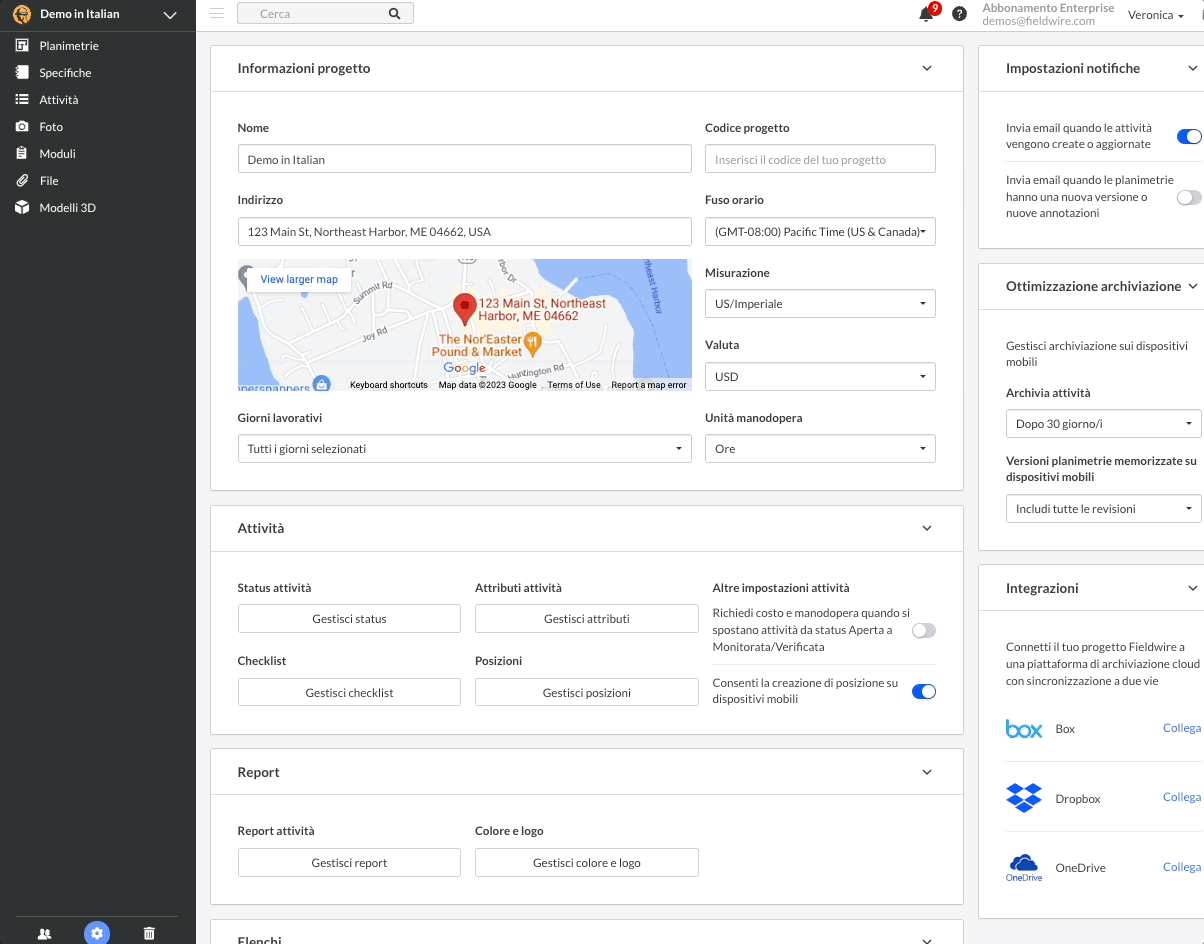Click View larger map on the map
The height and width of the screenshot is (944, 1204).
click(x=299, y=280)
